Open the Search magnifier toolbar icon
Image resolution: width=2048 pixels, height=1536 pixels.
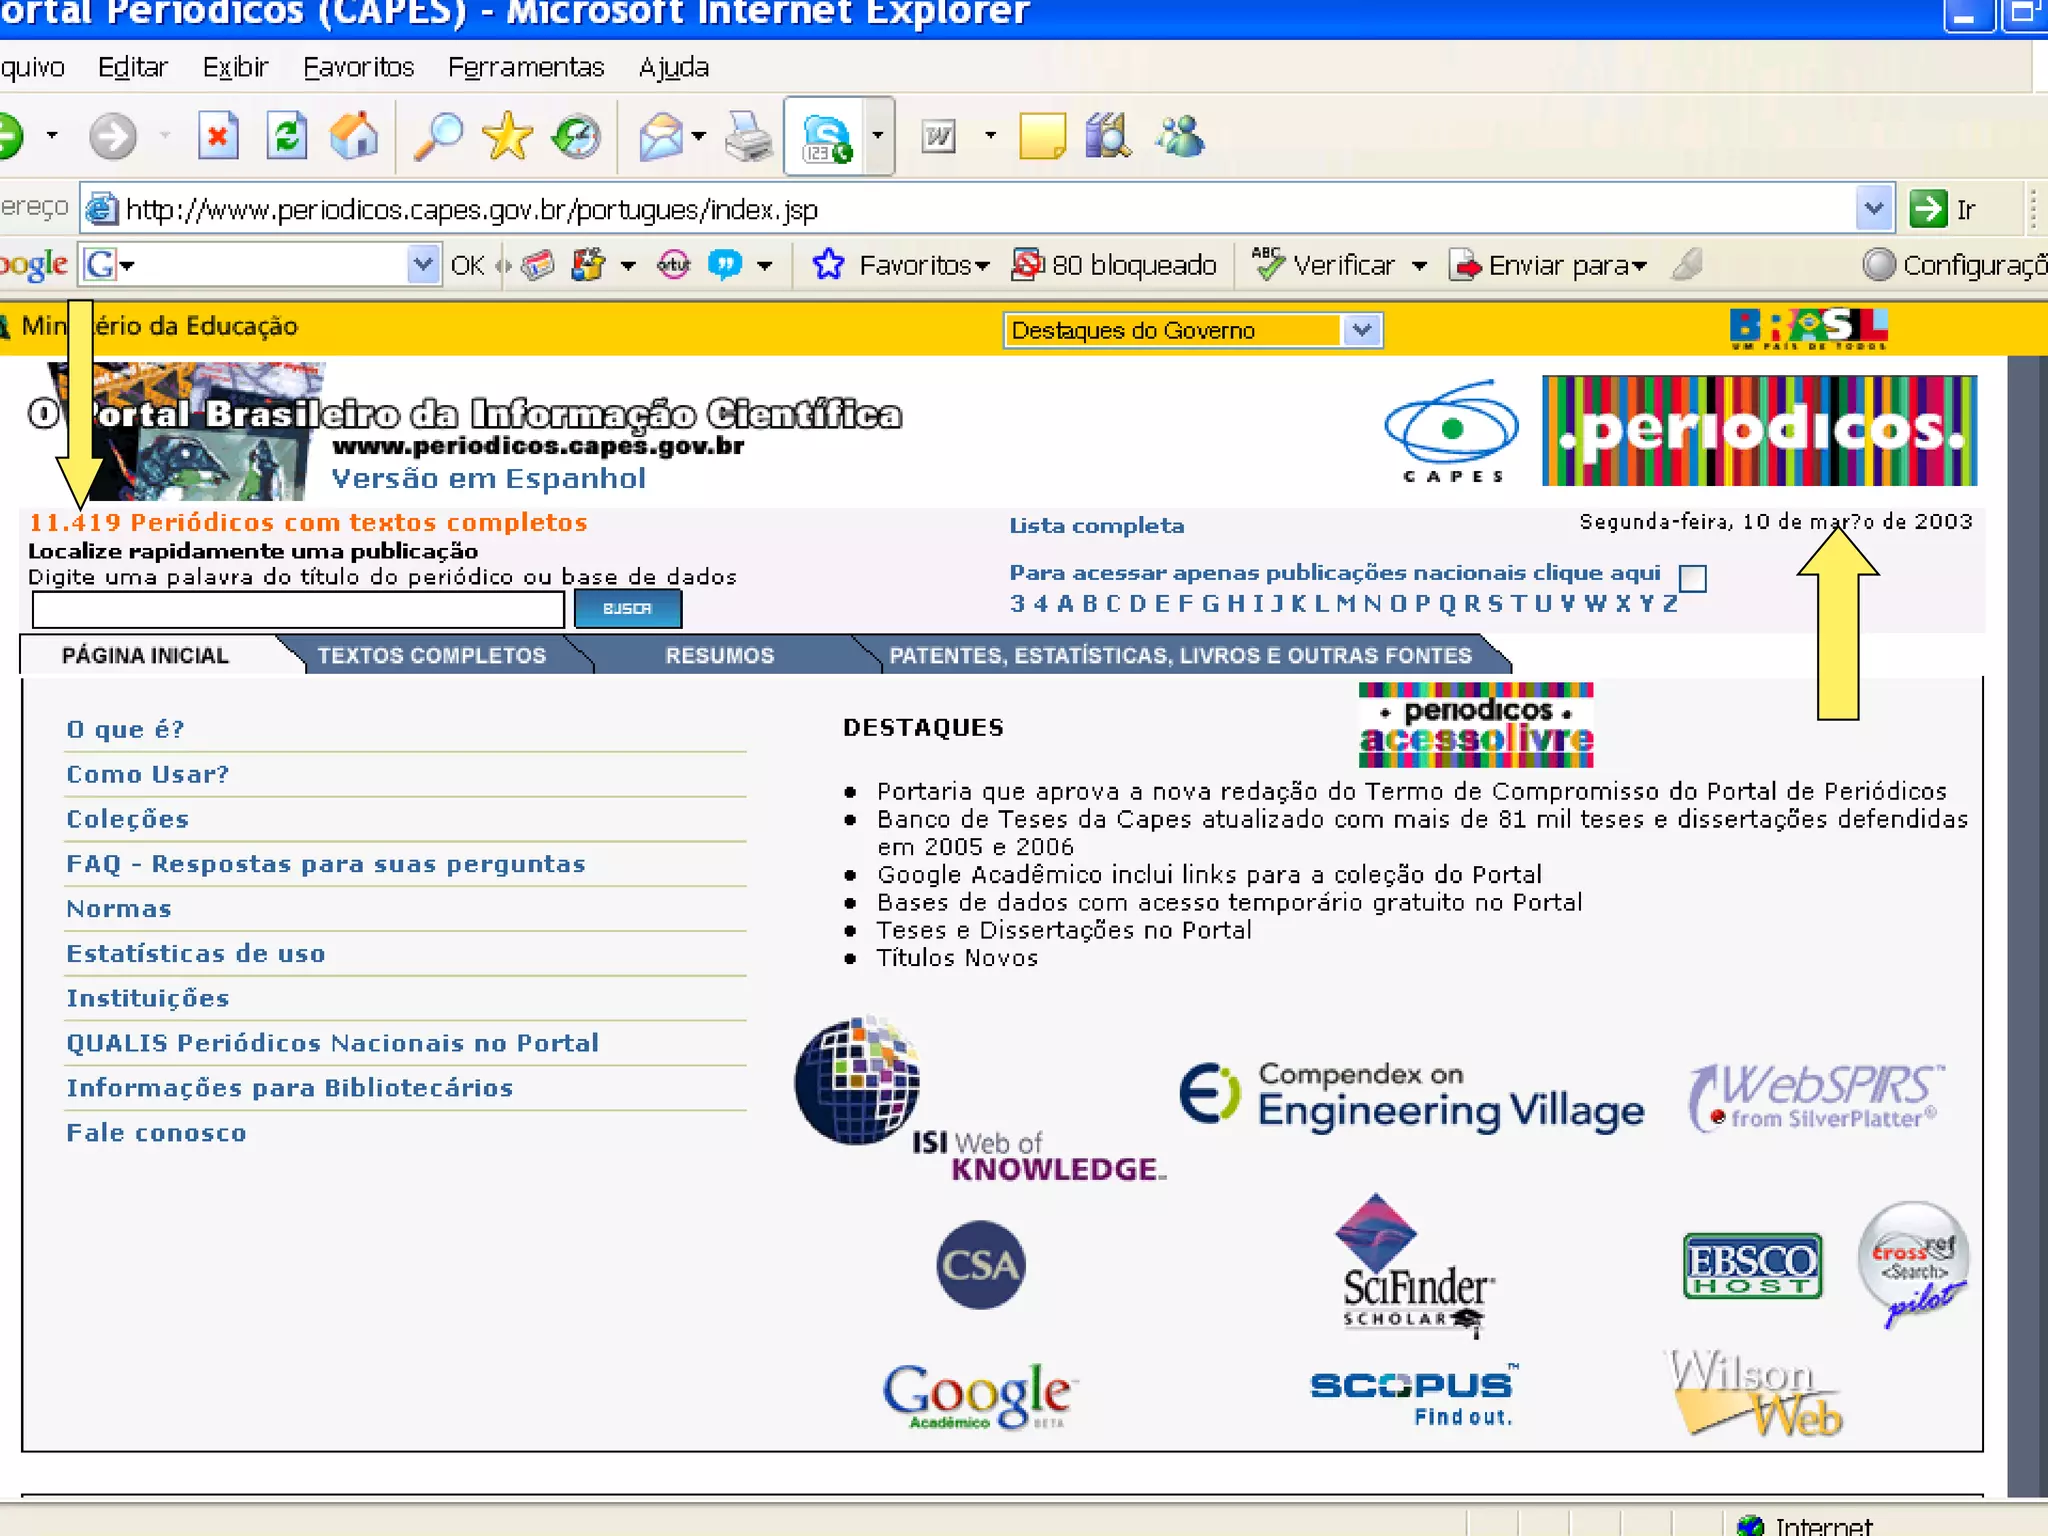click(437, 136)
